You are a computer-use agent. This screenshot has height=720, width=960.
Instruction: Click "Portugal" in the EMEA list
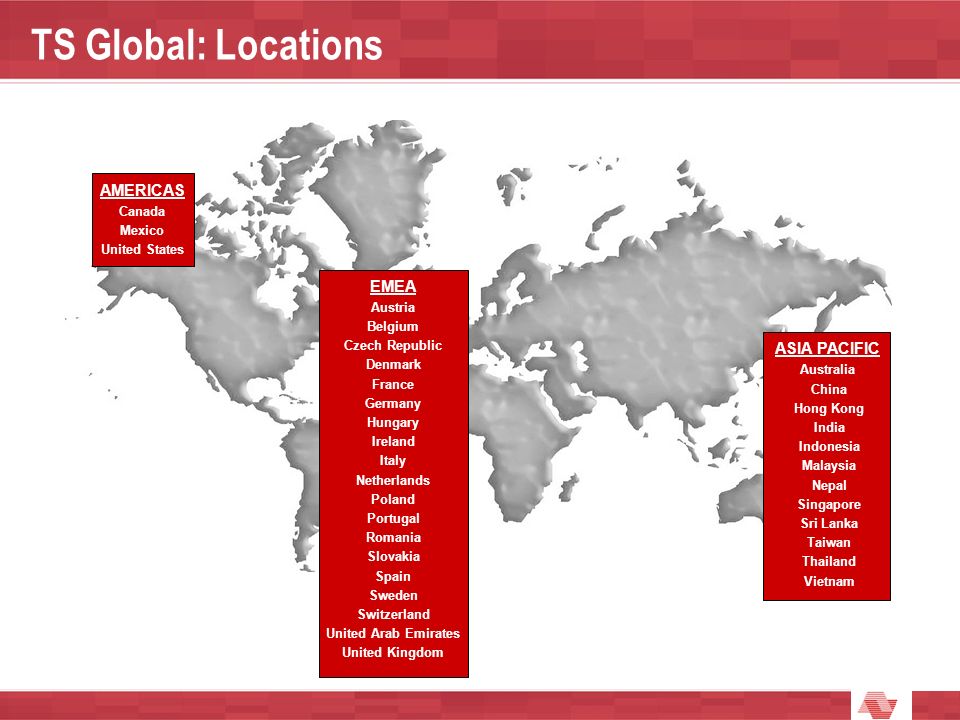point(394,518)
